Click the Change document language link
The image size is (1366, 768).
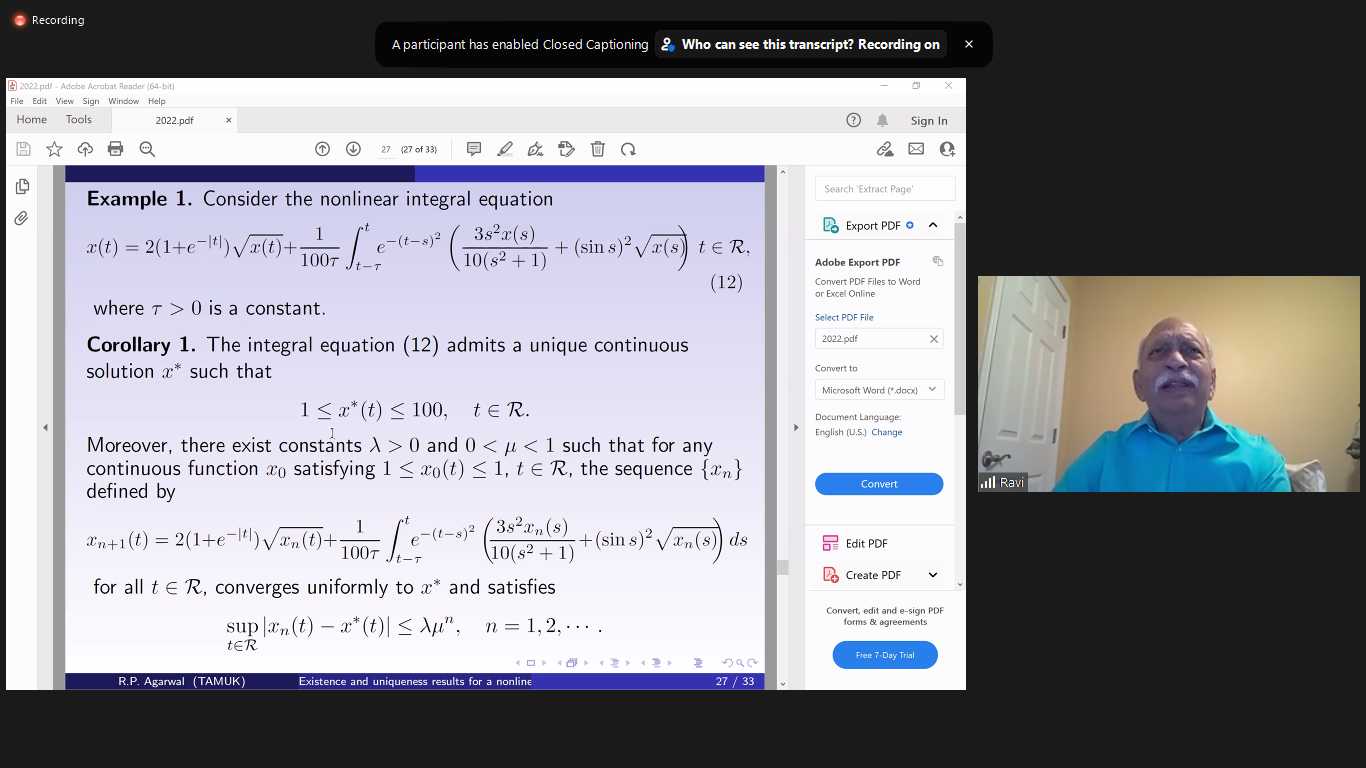886,432
